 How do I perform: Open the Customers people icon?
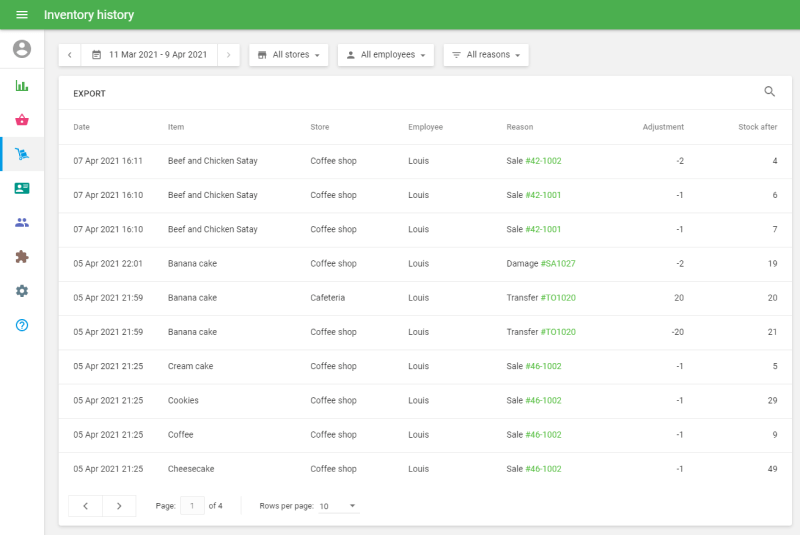[x=22, y=222]
